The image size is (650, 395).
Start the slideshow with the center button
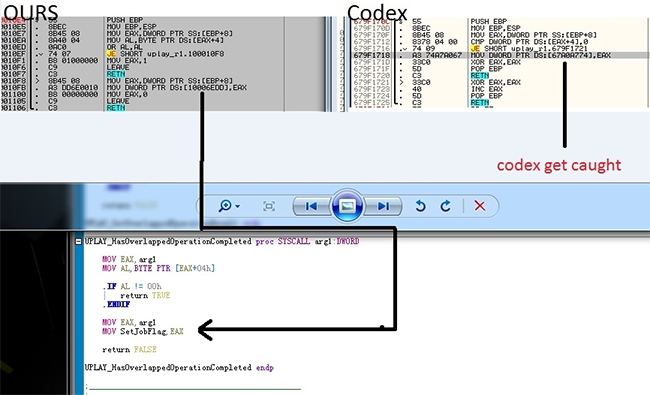pyautogui.click(x=347, y=206)
